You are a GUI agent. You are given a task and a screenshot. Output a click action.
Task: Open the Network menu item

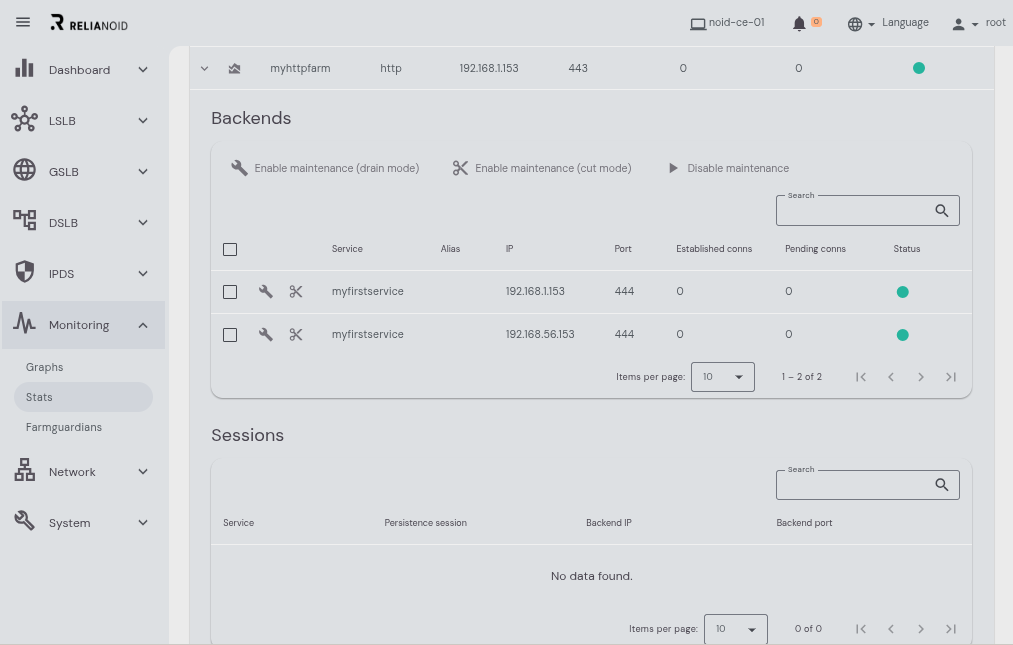click(x=83, y=472)
